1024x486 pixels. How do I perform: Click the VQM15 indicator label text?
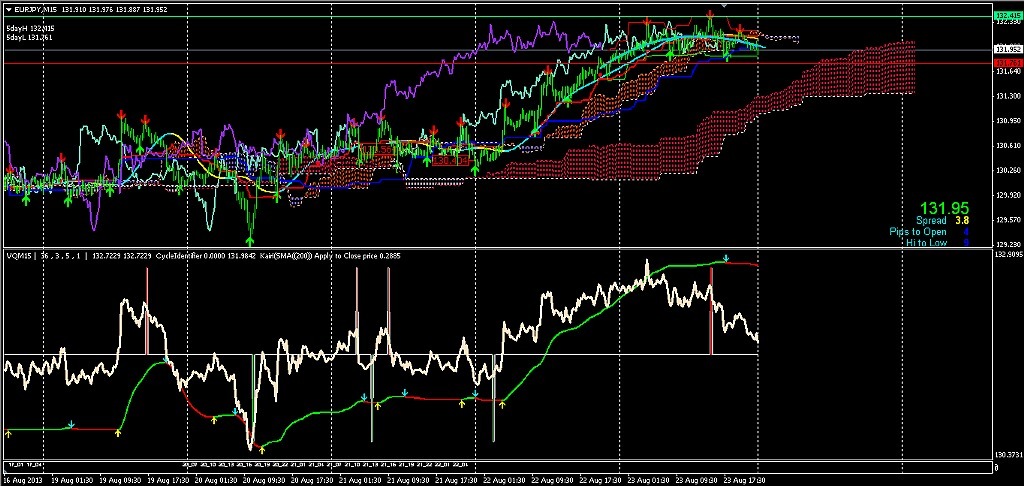[19, 256]
